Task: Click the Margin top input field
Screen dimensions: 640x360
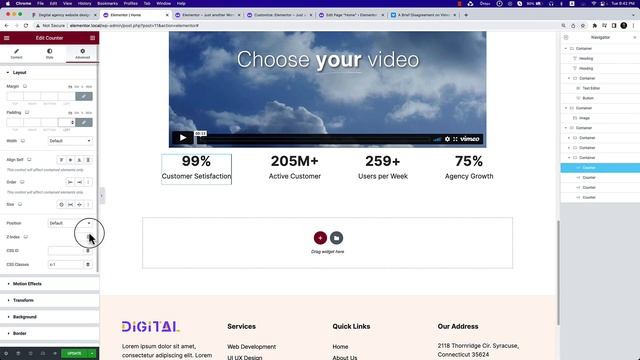Action: [x=15, y=96]
